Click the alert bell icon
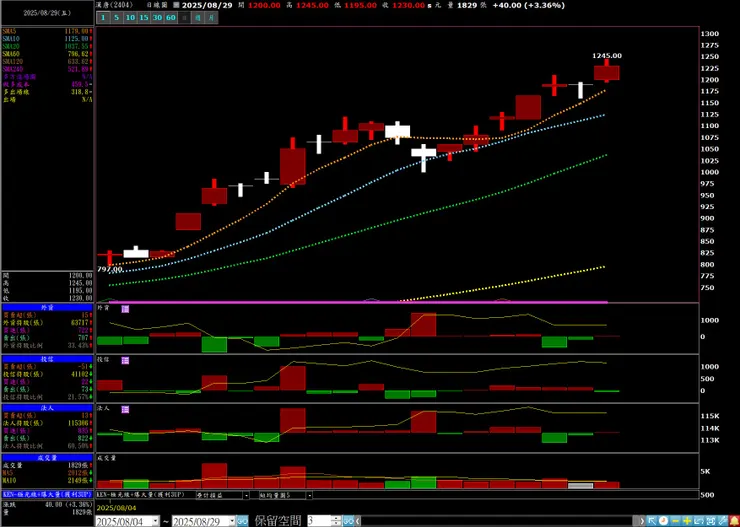 click(x=734, y=521)
